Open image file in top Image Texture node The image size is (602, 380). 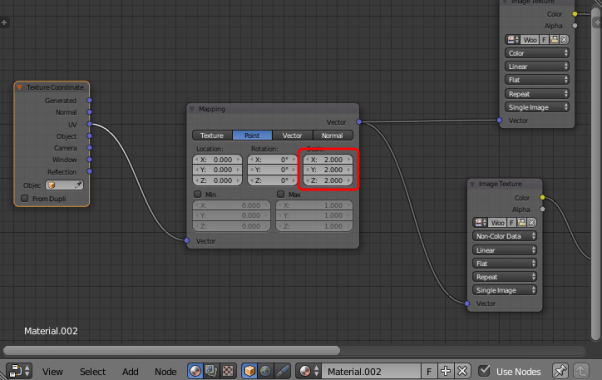pos(554,40)
